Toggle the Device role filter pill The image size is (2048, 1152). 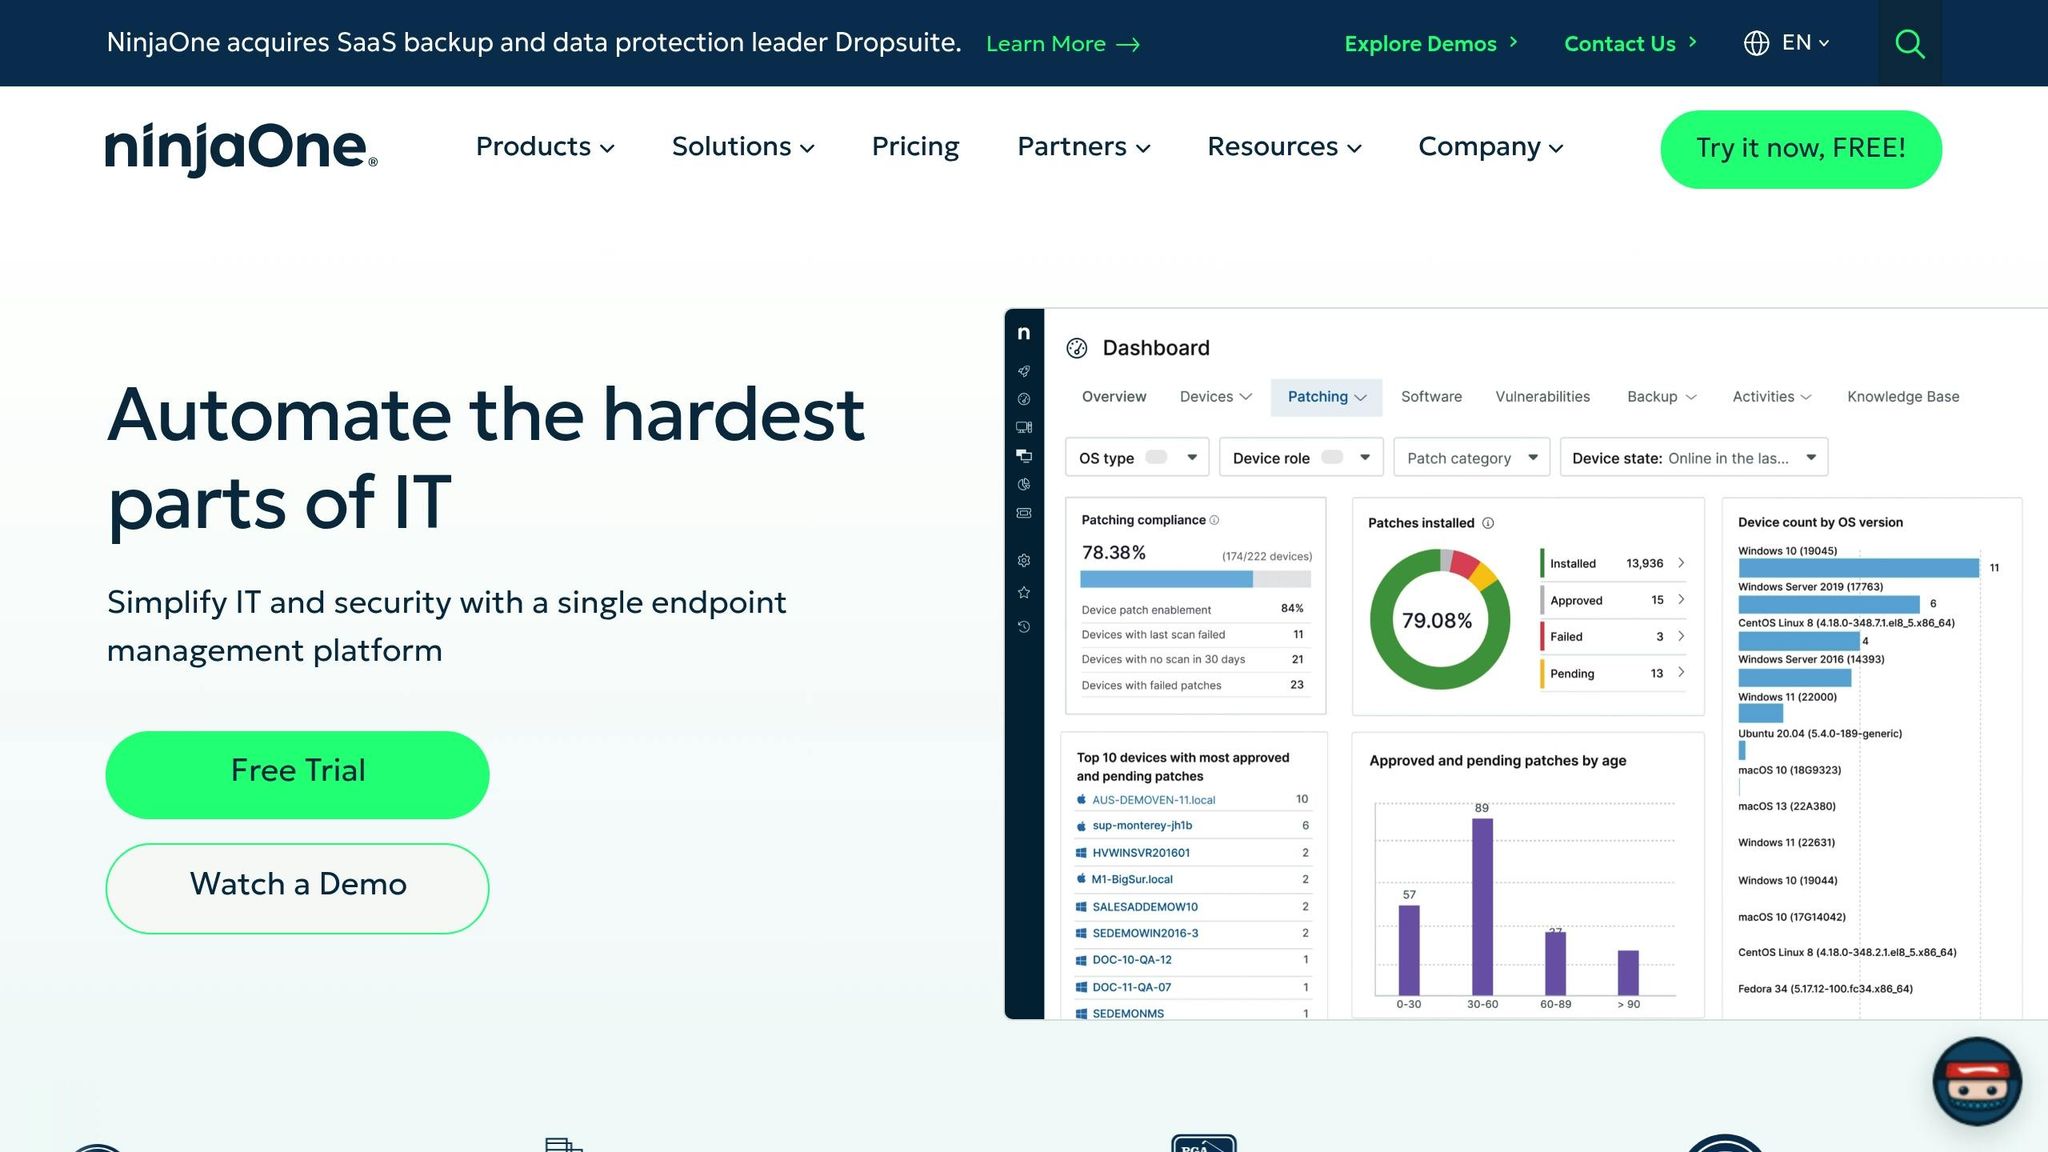[x=1332, y=457]
